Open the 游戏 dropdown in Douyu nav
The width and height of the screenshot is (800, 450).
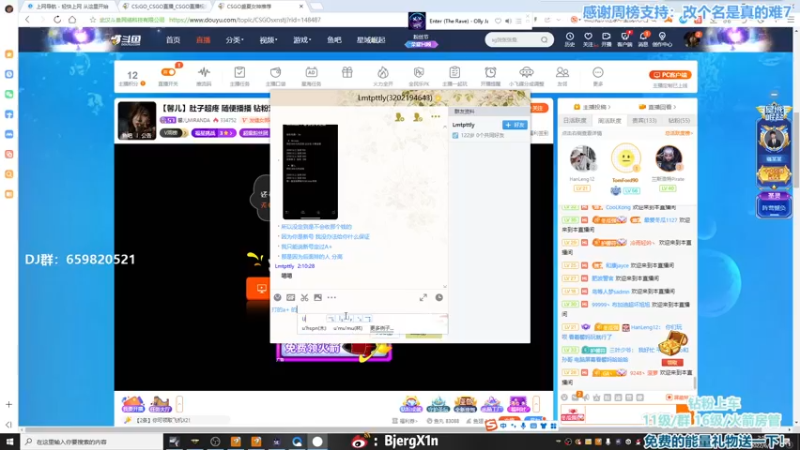pyautogui.click(x=302, y=40)
